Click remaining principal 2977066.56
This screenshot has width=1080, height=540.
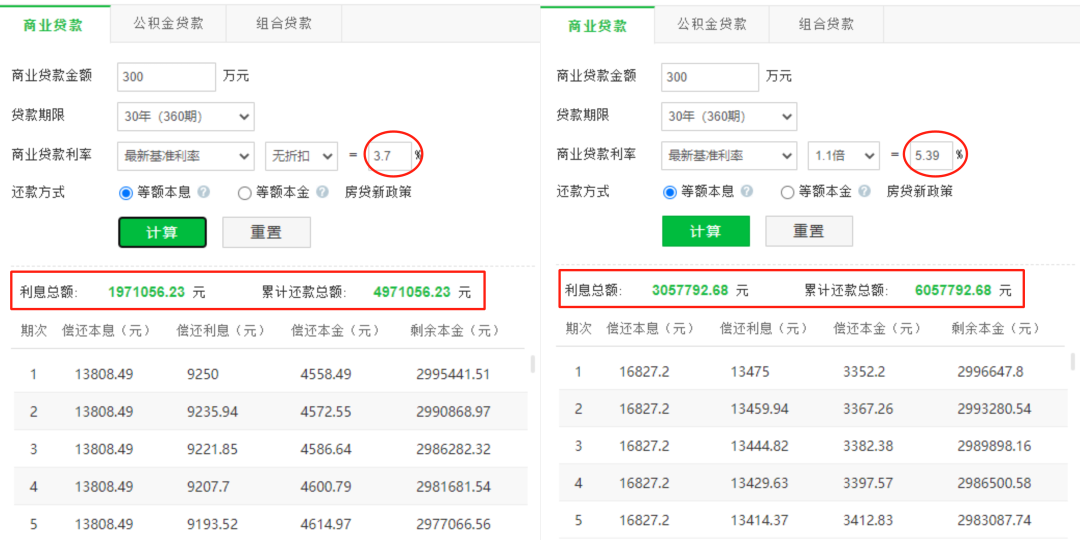[x=453, y=524]
